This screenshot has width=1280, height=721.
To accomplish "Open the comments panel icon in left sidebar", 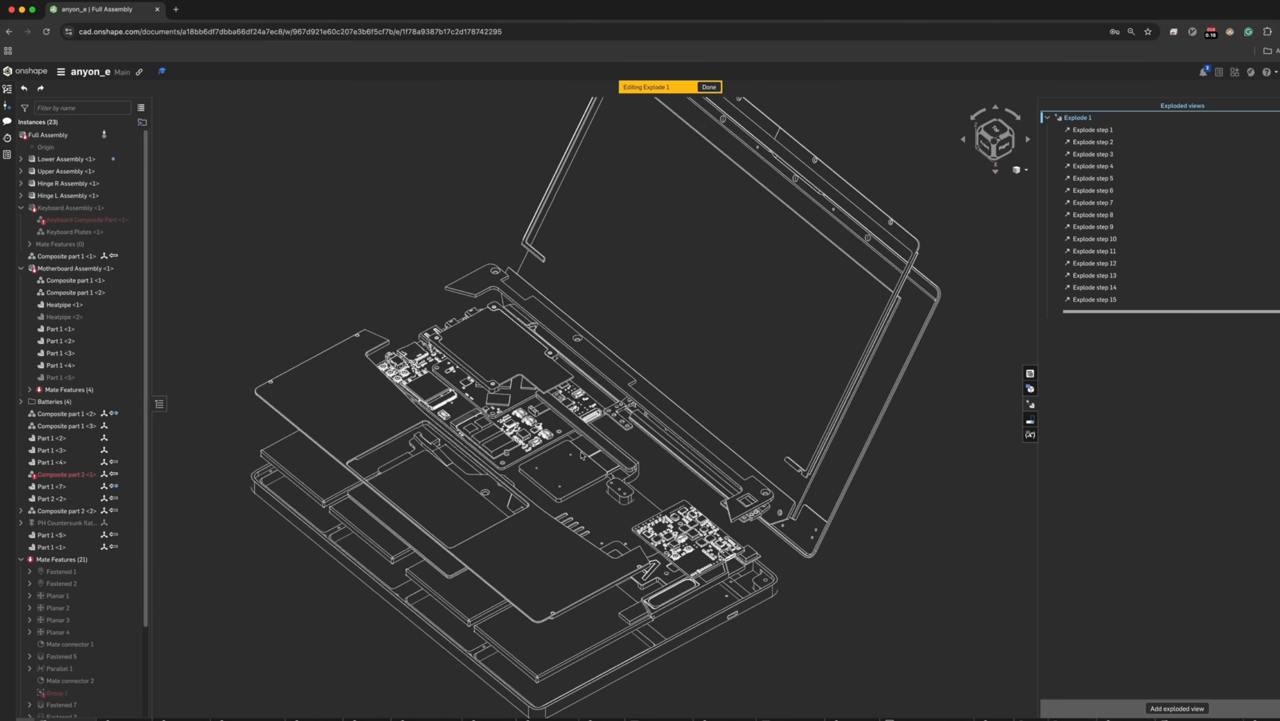I will point(7,121).
